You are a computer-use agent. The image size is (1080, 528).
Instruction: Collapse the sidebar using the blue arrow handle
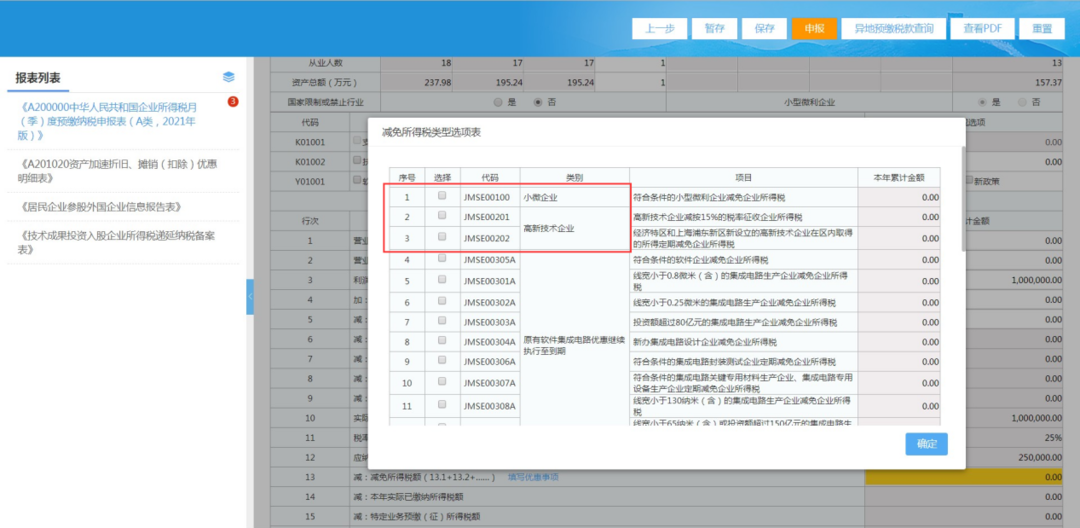[250, 297]
